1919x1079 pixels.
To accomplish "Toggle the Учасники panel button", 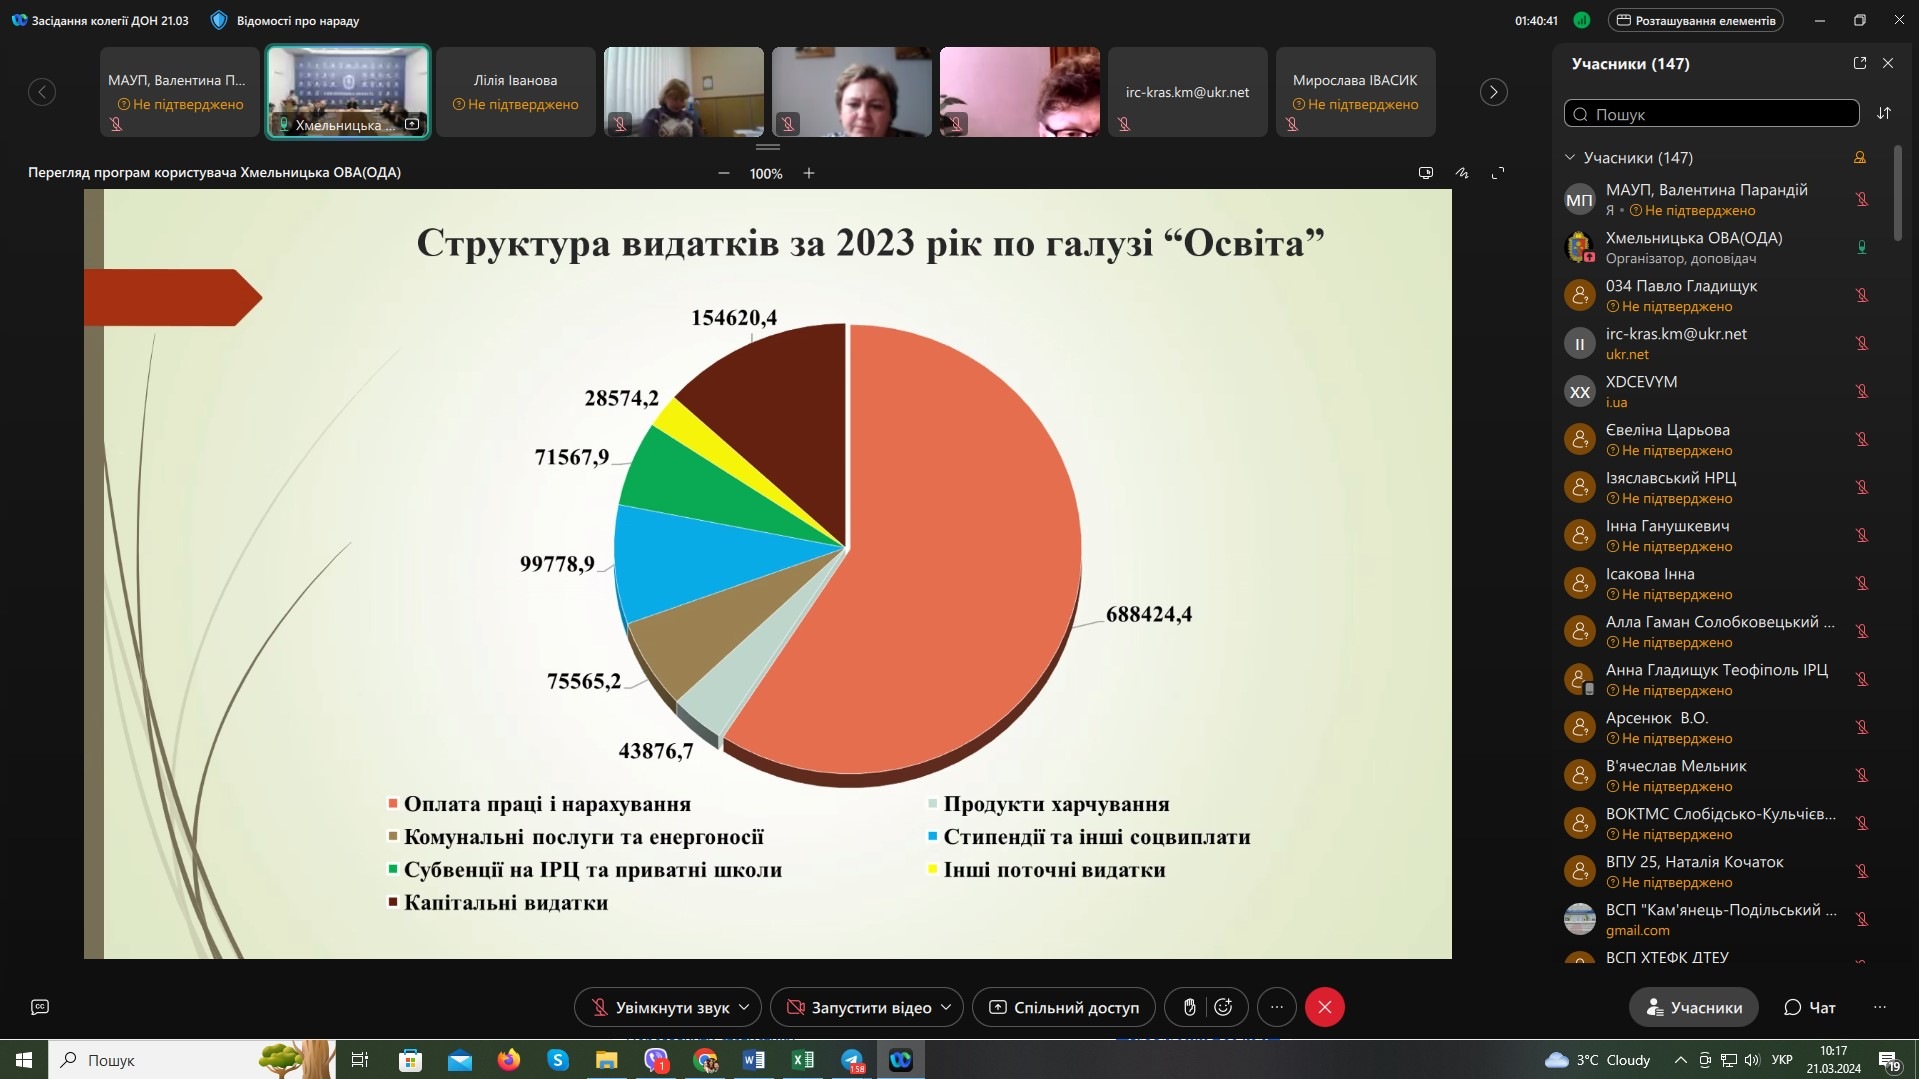I will pos(1693,1007).
